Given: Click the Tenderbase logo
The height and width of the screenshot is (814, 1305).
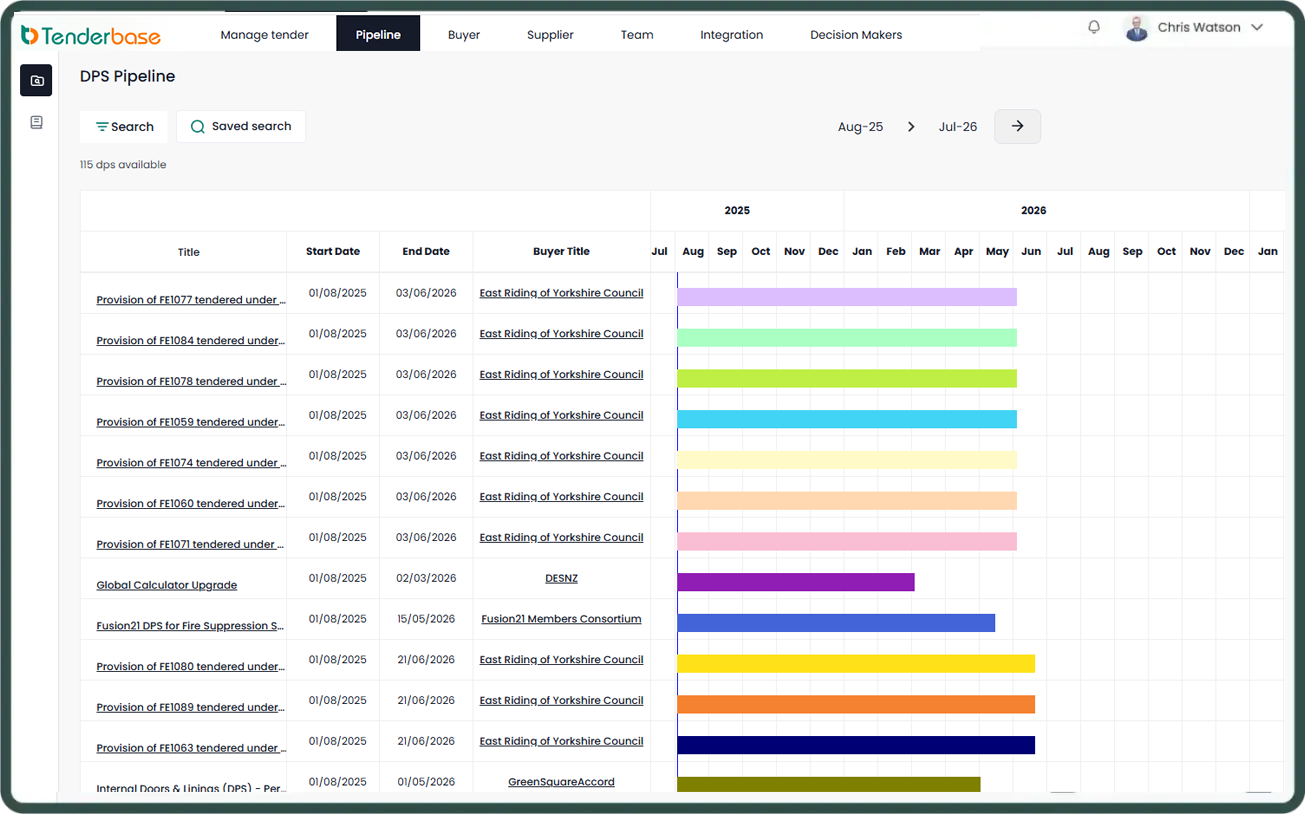Looking at the screenshot, I should [91, 35].
